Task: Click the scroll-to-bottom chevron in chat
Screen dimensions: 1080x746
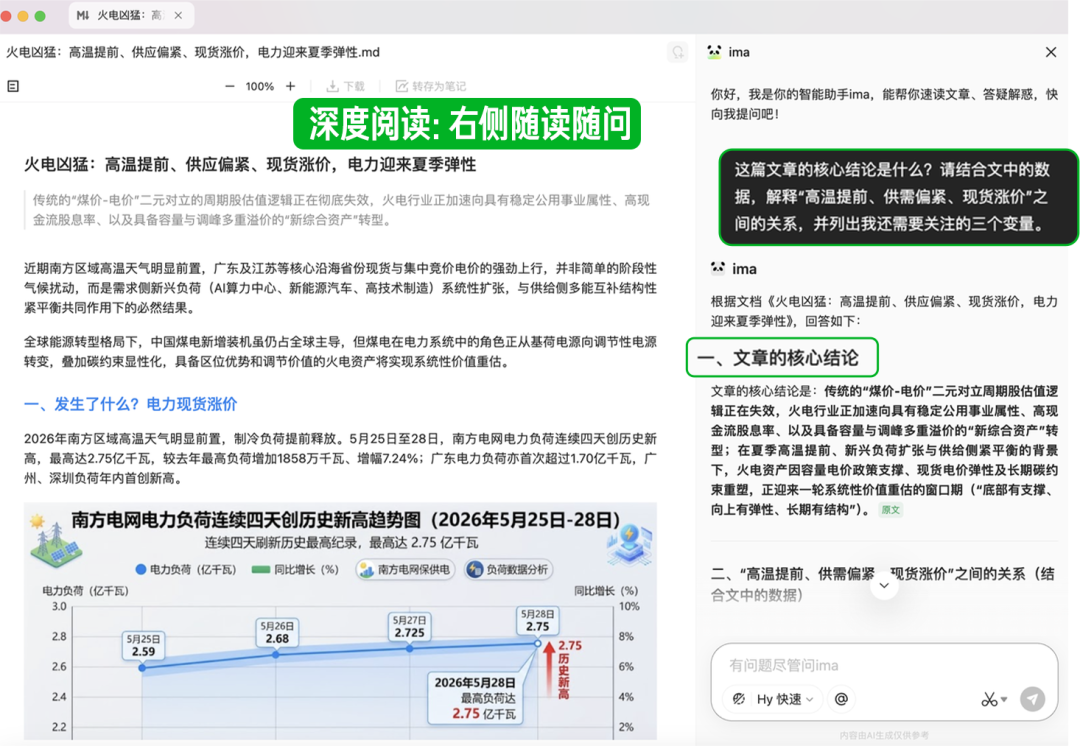Action: [x=884, y=586]
